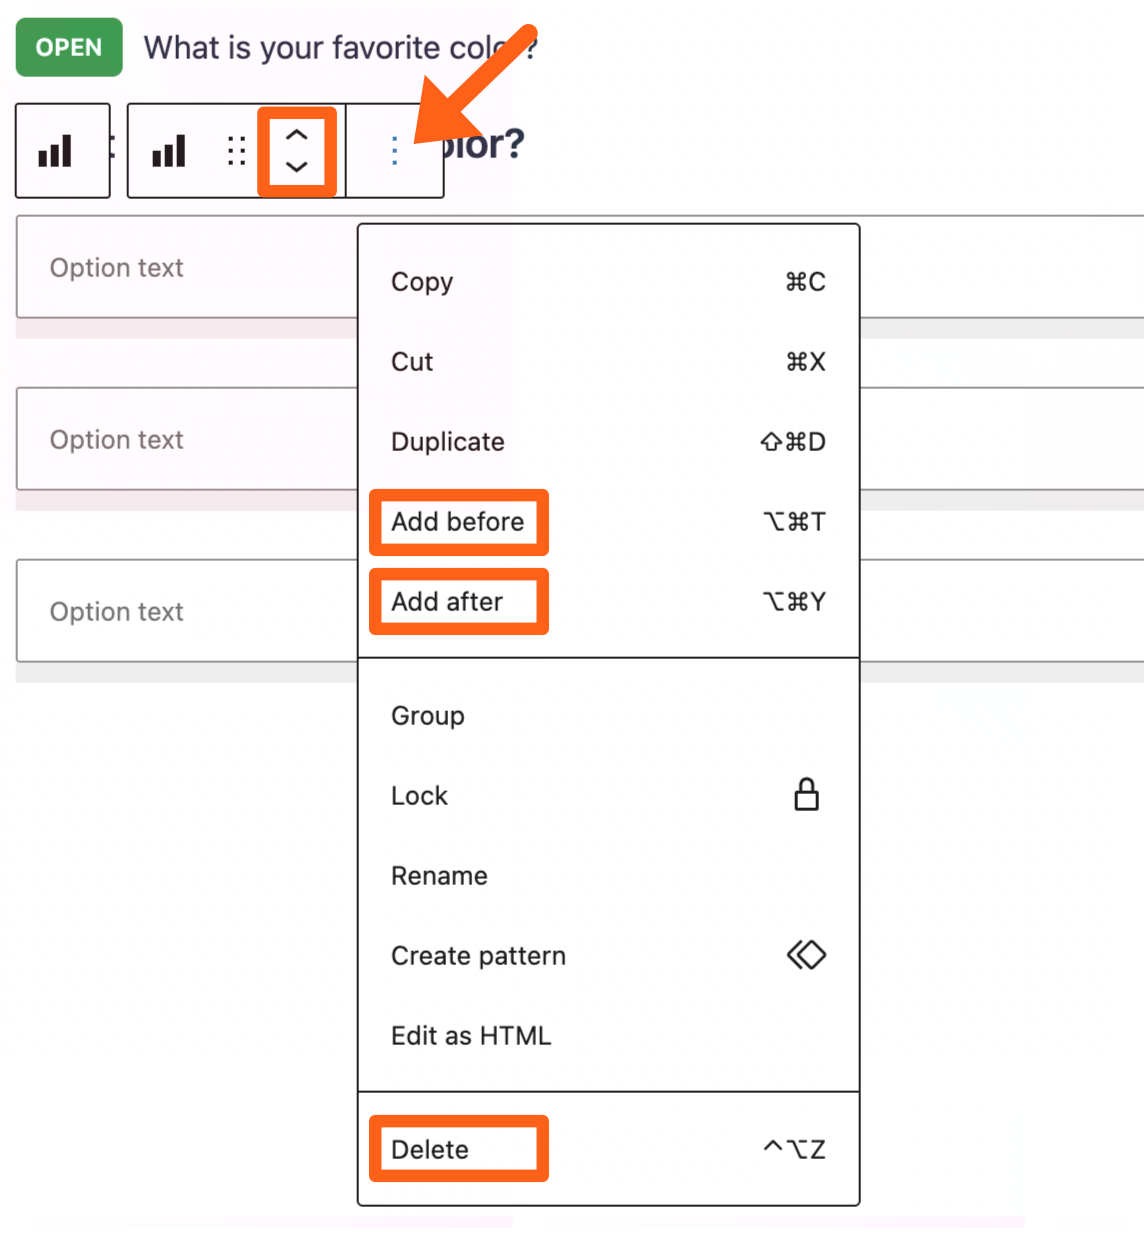Move block up with the up chevron
This screenshot has width=1144, height=1234.
pyautogui.click(x=297, y=134)
